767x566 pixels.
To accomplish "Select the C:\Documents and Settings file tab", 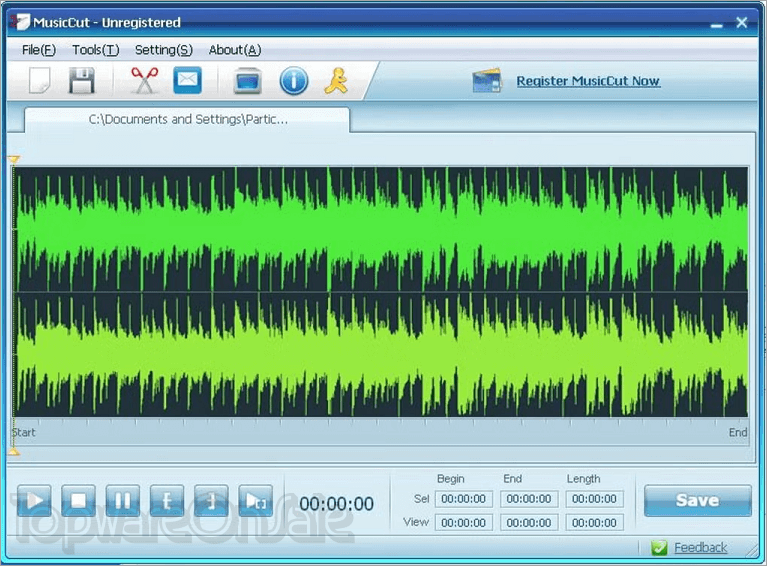I will tap(188, 119).
